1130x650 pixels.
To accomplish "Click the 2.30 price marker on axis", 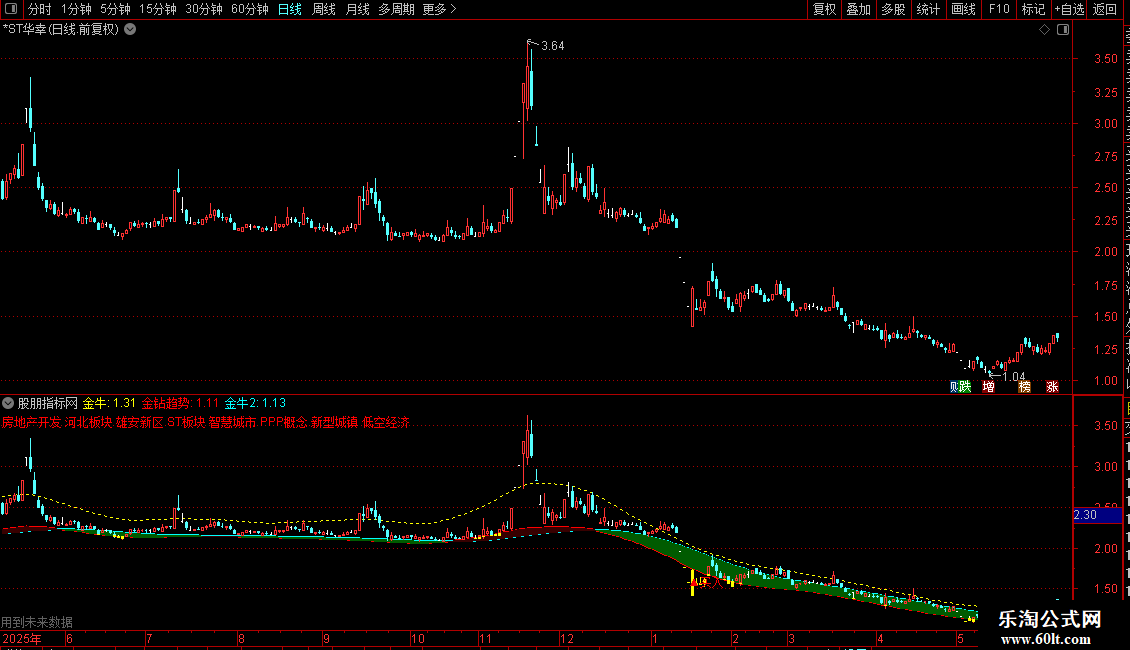I will pyautogui.click(x=1097, y=515).
